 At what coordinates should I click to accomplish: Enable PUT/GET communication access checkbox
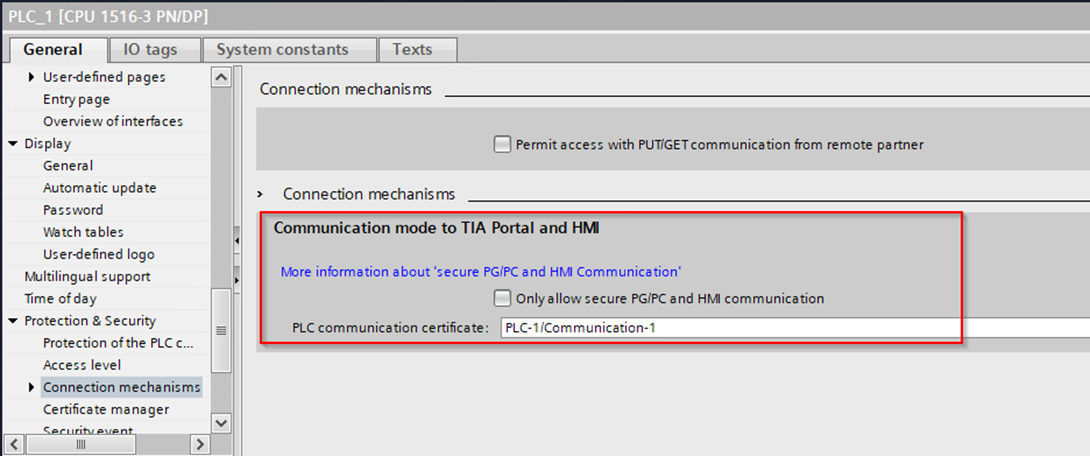pos(502,145)
